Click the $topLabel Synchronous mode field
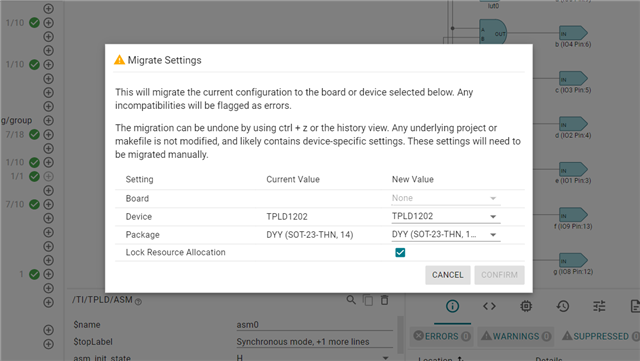 tap(314, 342)
